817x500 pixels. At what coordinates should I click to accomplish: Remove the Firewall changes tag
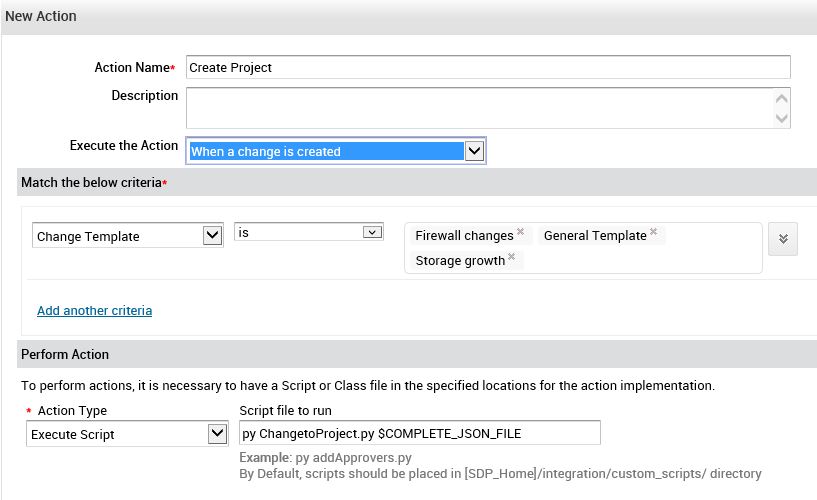tap(520, 233)
